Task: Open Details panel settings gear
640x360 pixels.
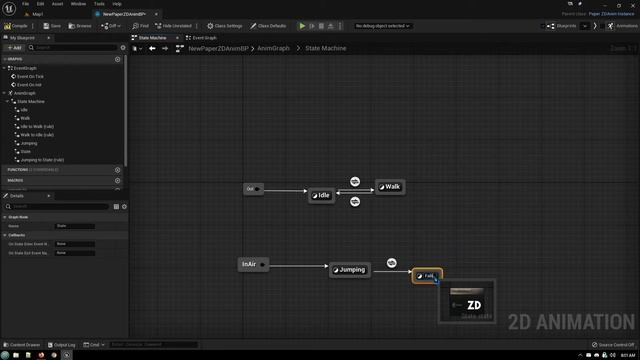Action: [x=124, y=207]
